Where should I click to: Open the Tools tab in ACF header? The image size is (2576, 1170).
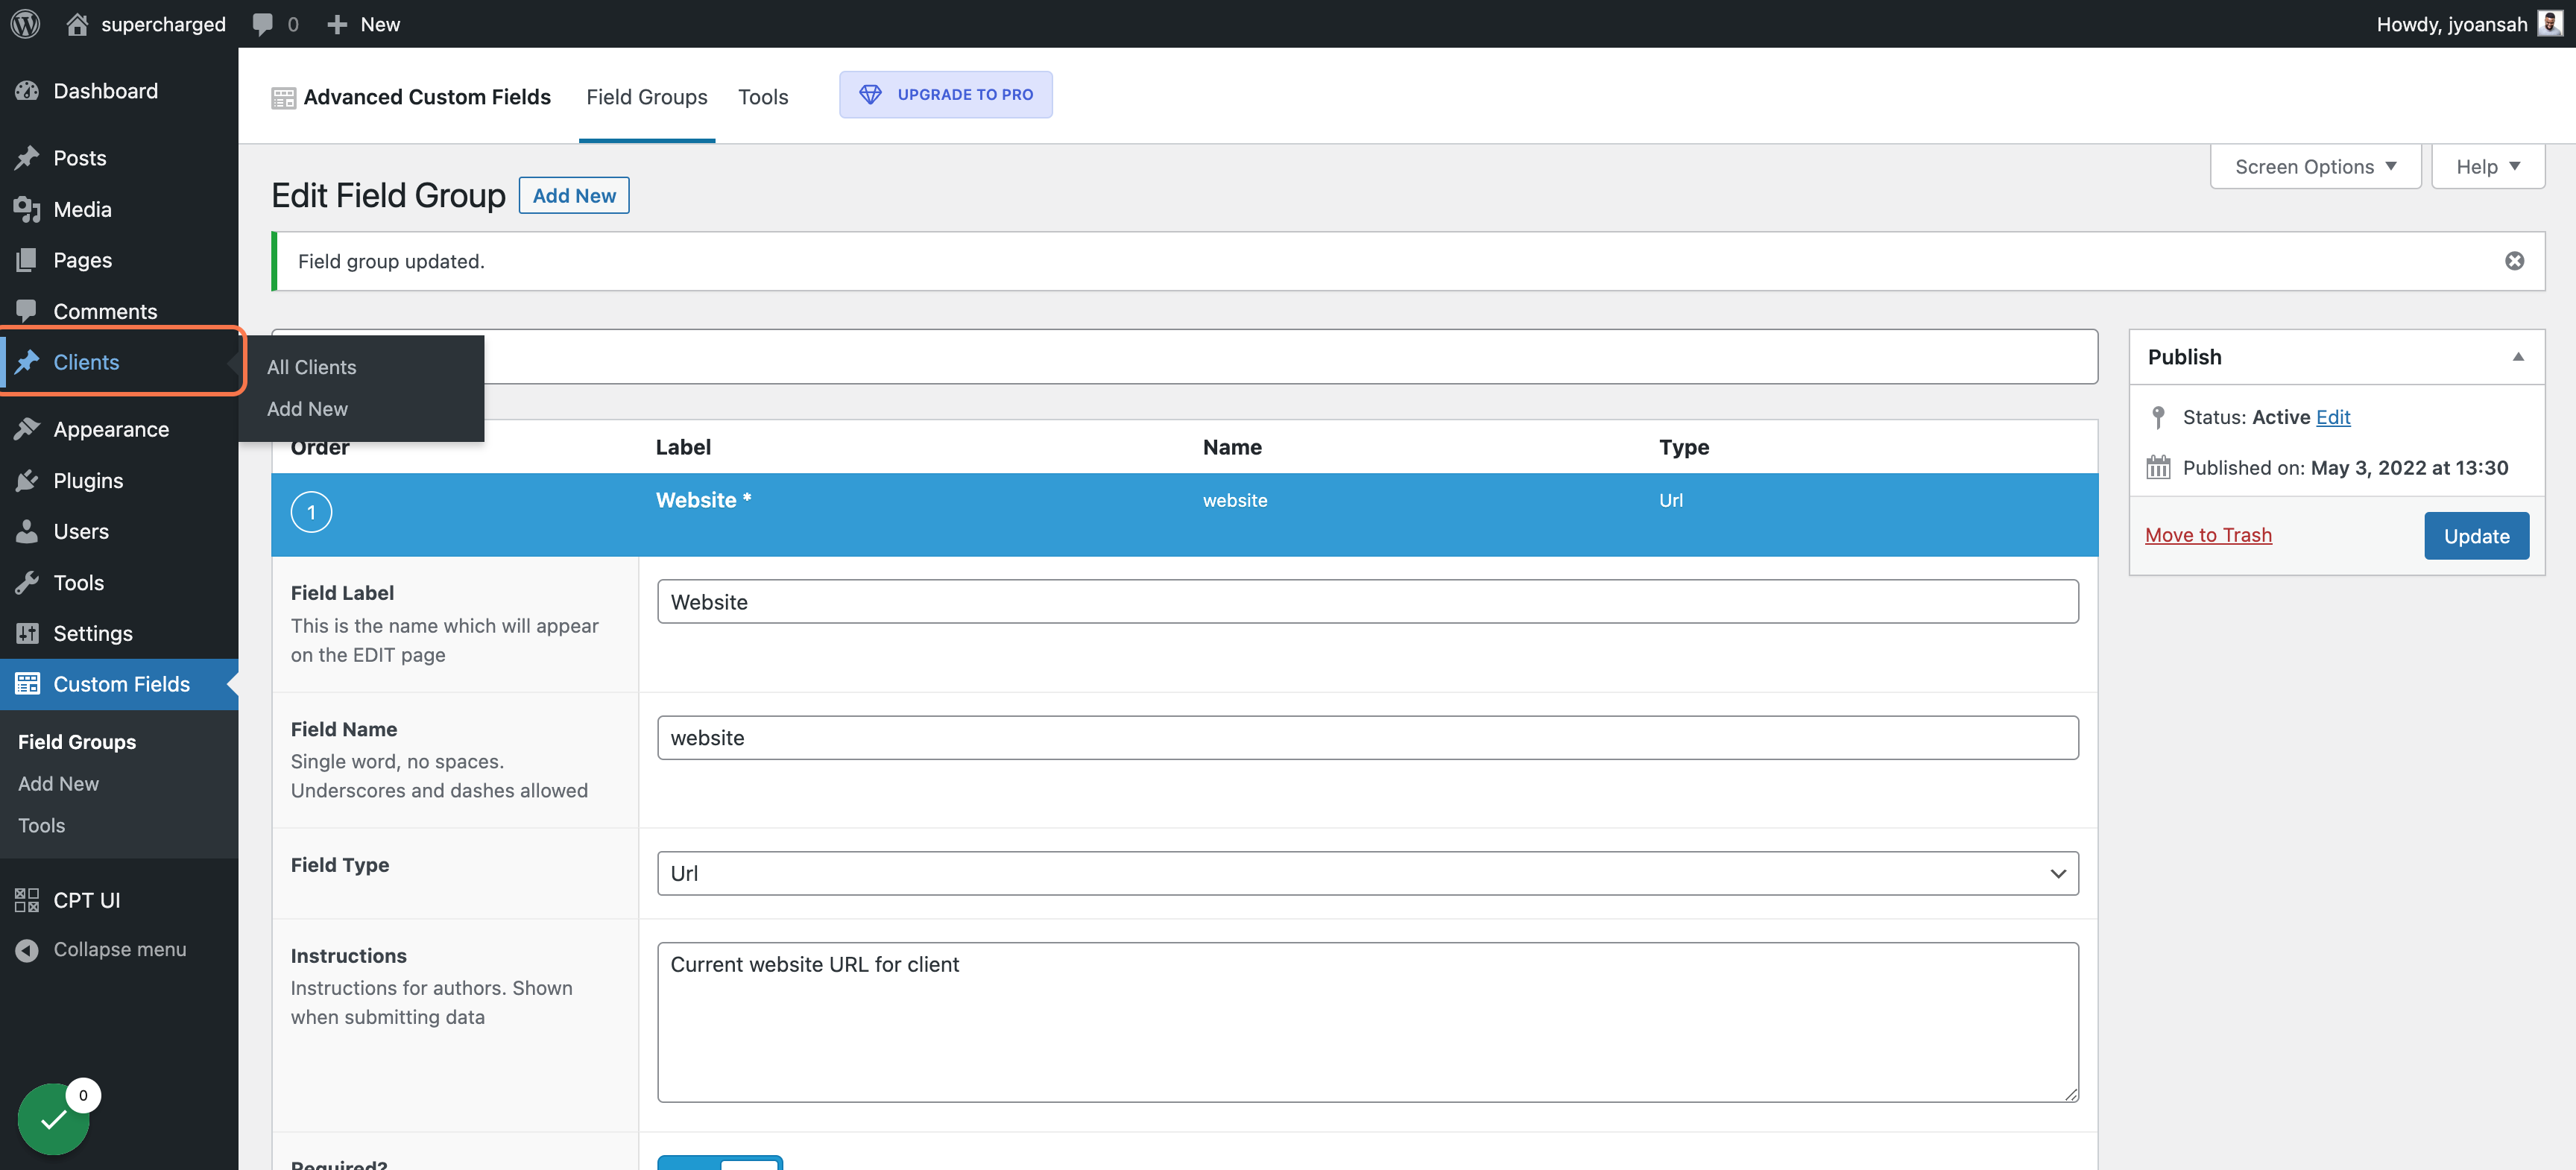point(763,97)
